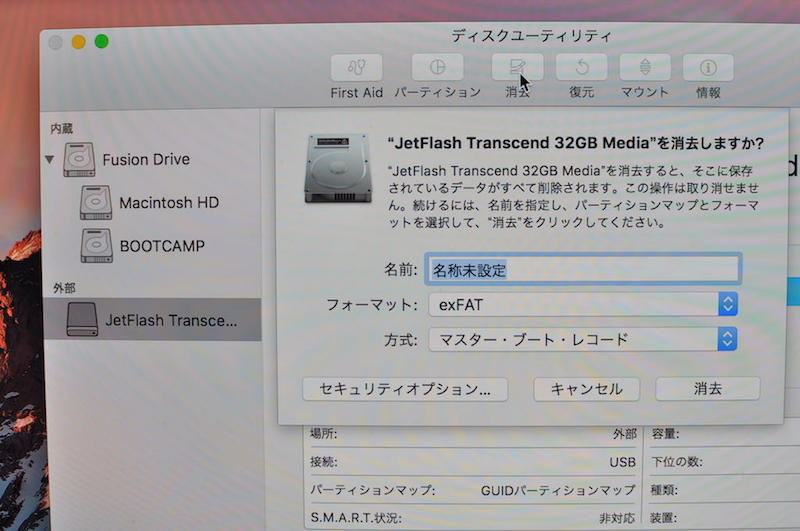This screenshot has width=800, height=531.
Task: Click the First Aid toolbar icon
Action: pos(356,67)
